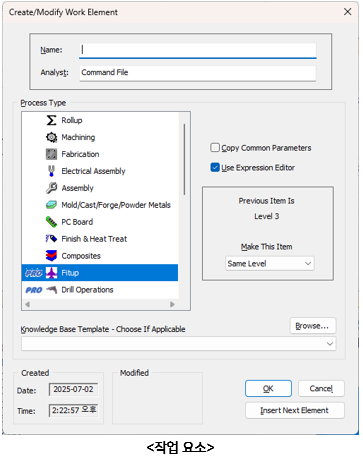
Task: Pick the Fabrication icon
Action: click(x=51, y=154)
